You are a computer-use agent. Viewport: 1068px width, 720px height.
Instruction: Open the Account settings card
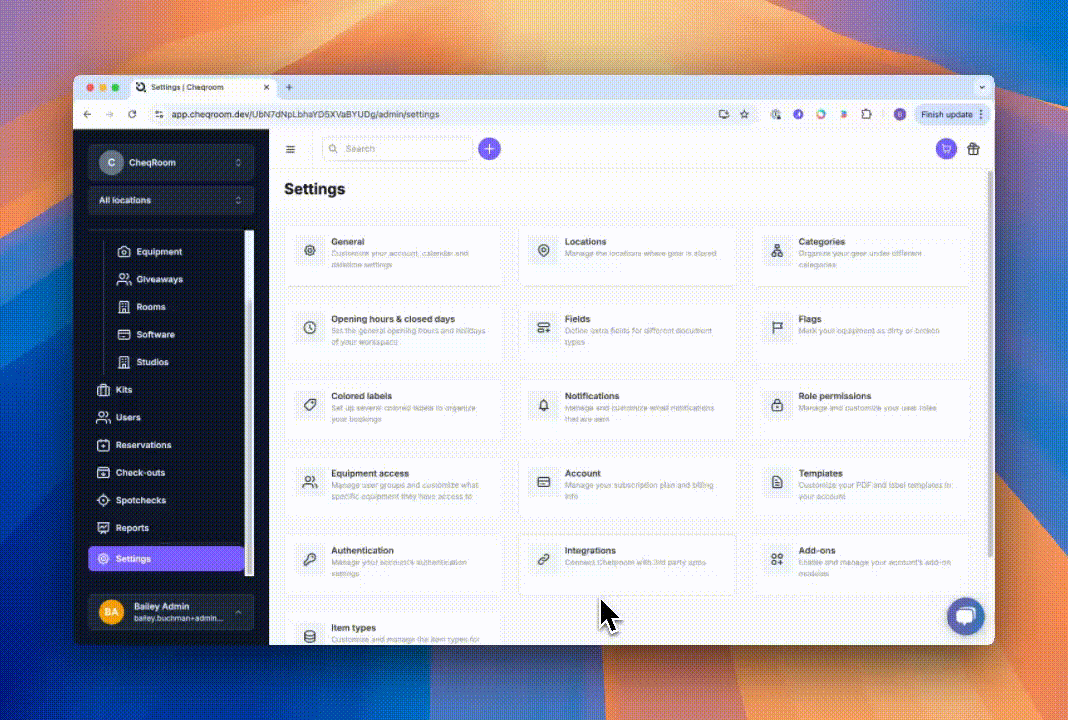(627, 488)
